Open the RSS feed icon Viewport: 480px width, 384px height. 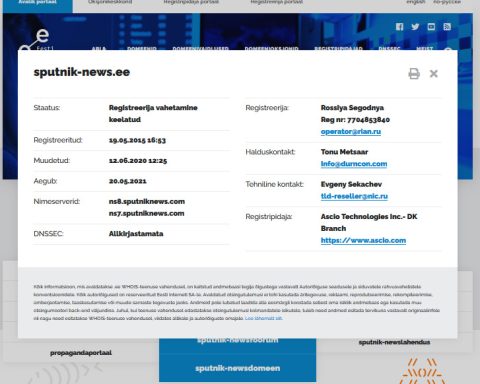pos(447,27)
